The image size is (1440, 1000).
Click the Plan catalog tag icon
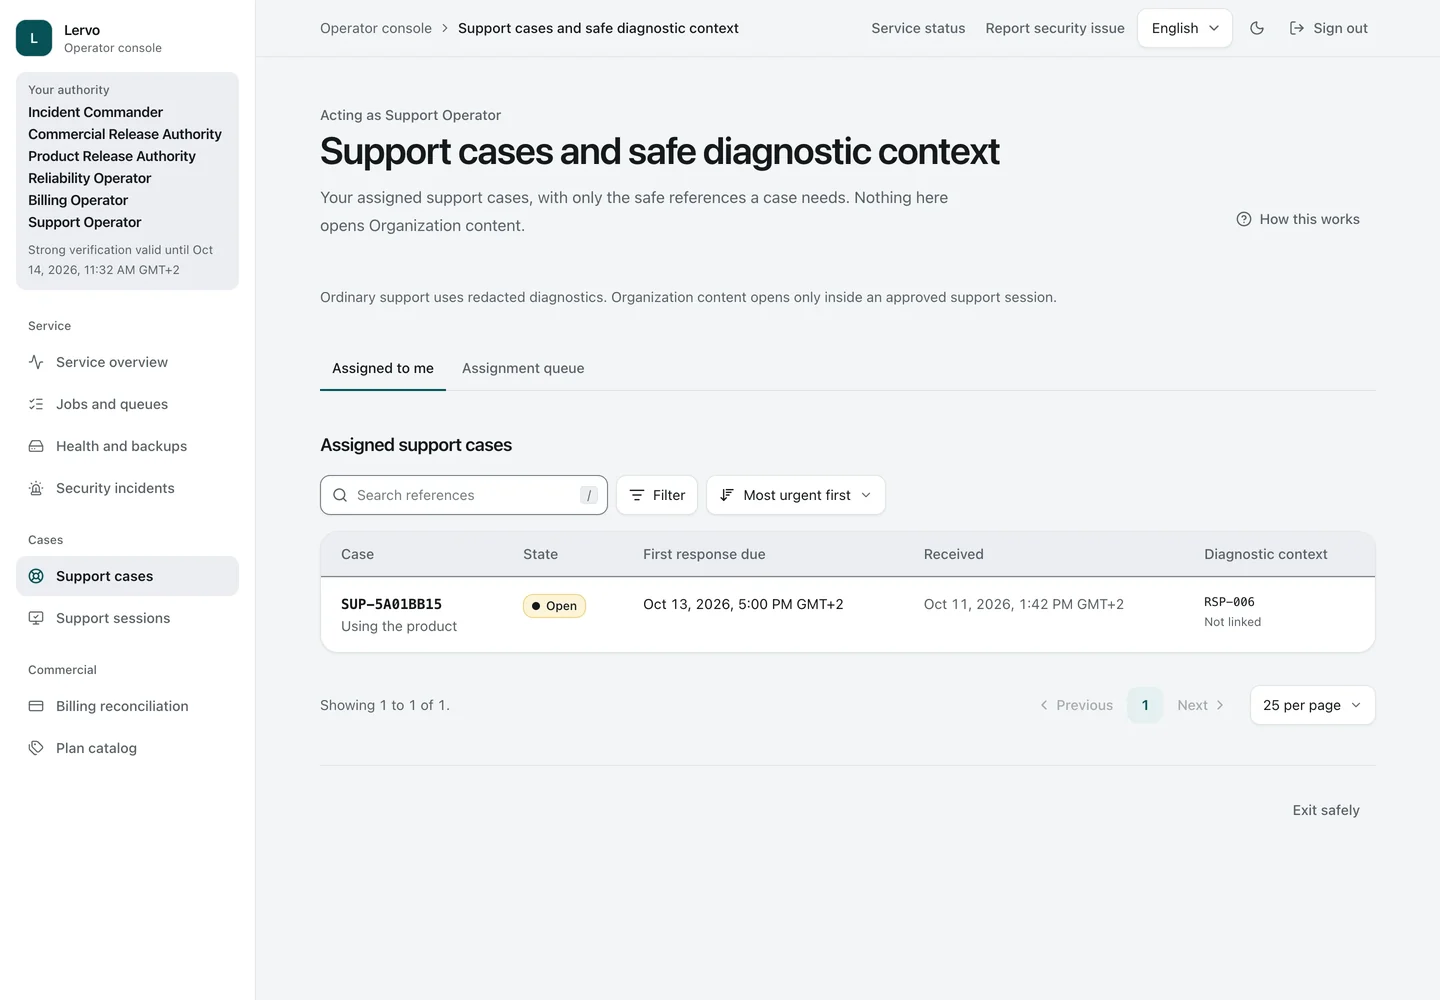[36, 748]
